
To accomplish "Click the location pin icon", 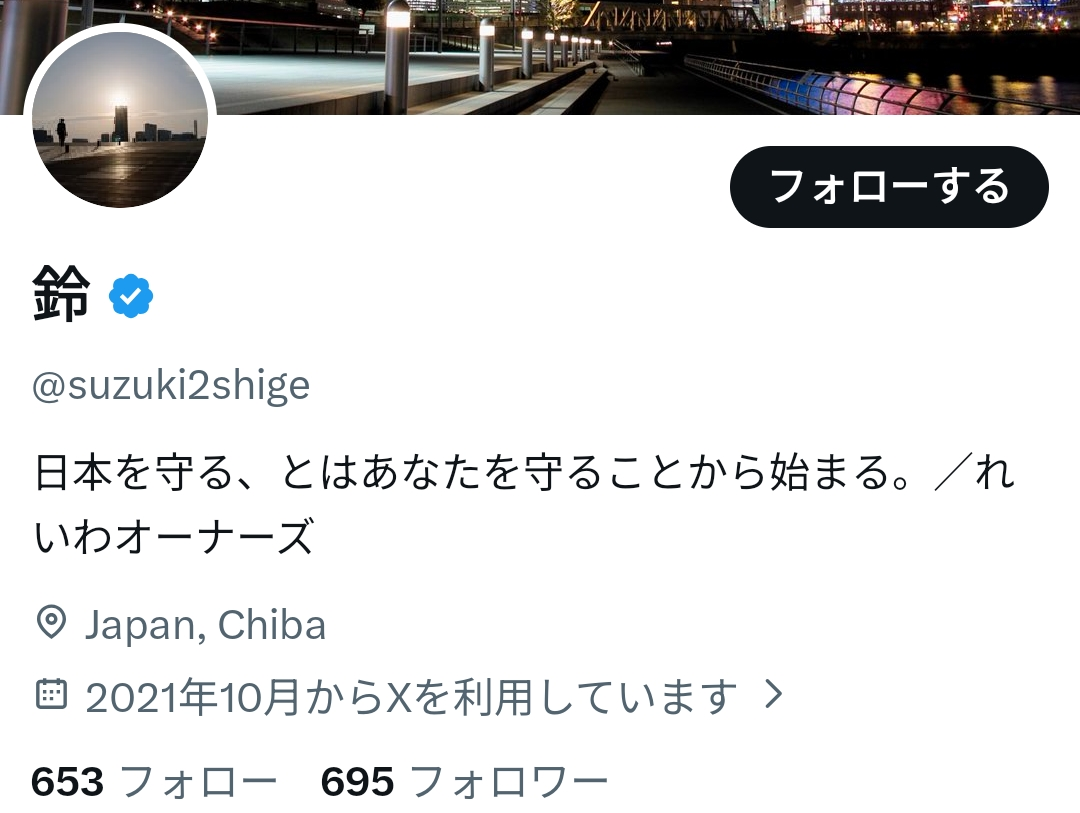I will tap(51, 623).
